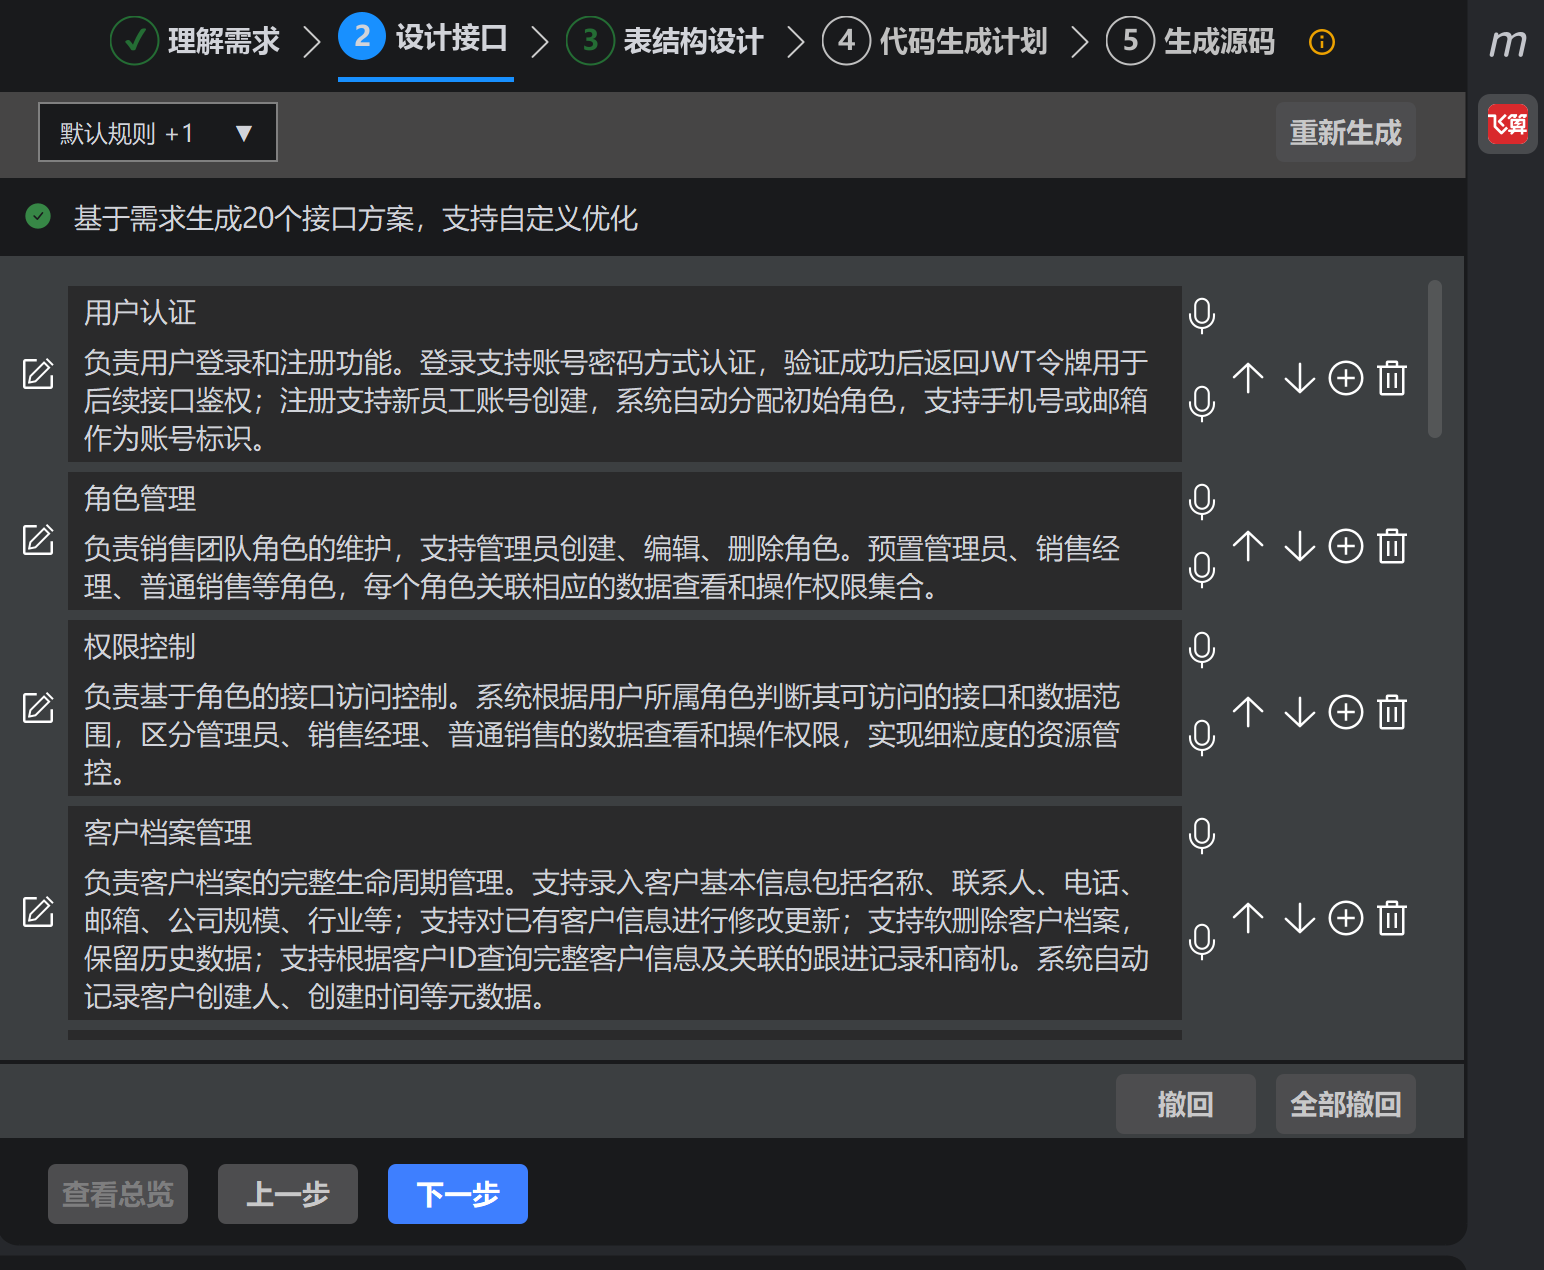Image resolution: width=1544 pixels, height=1270 pixels.
Task: Click the 下一步 button
Action: (x=458, y=1194)
